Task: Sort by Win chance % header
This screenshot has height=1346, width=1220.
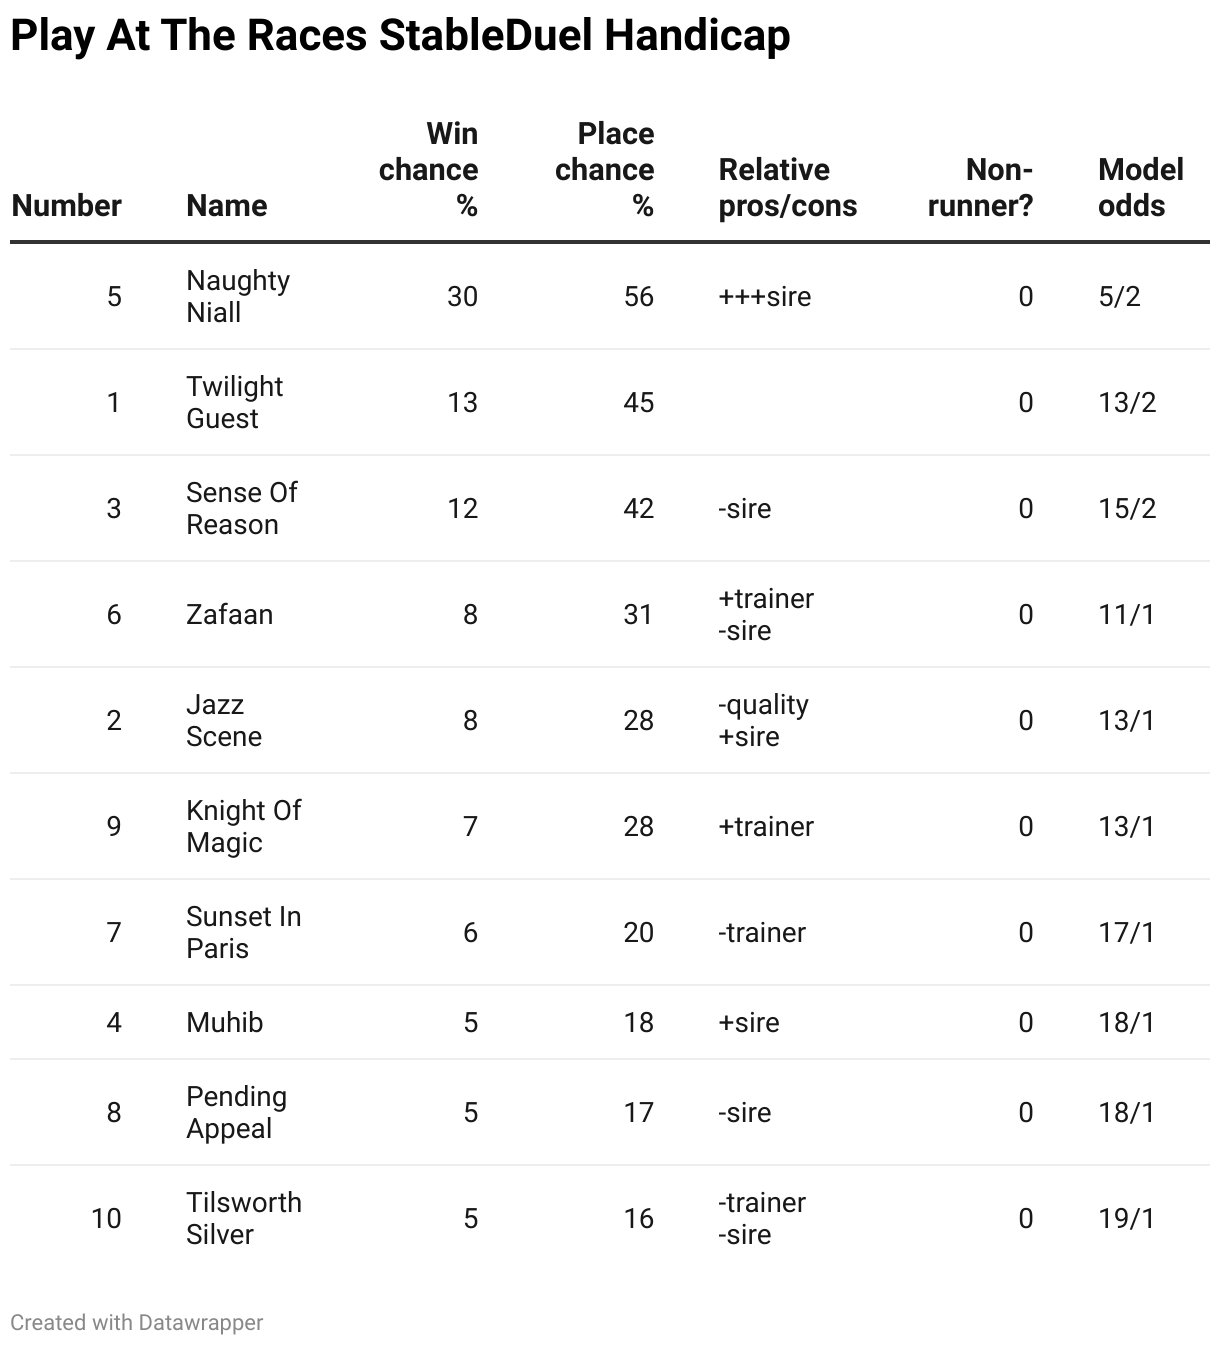Action: pyautogui.click(x=429, y=169)
